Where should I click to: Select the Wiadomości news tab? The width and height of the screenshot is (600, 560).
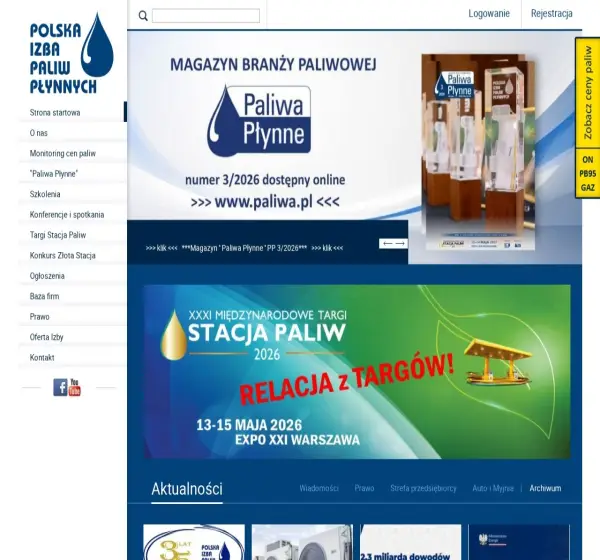click(319, 488)
